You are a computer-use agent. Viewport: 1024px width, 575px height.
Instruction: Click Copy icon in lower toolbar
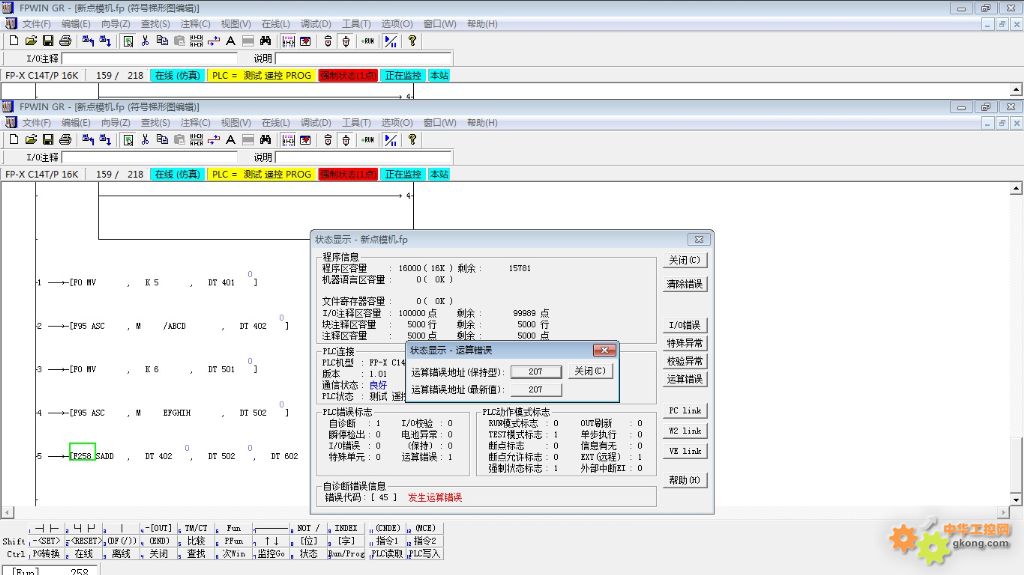[x=162, y=139]
